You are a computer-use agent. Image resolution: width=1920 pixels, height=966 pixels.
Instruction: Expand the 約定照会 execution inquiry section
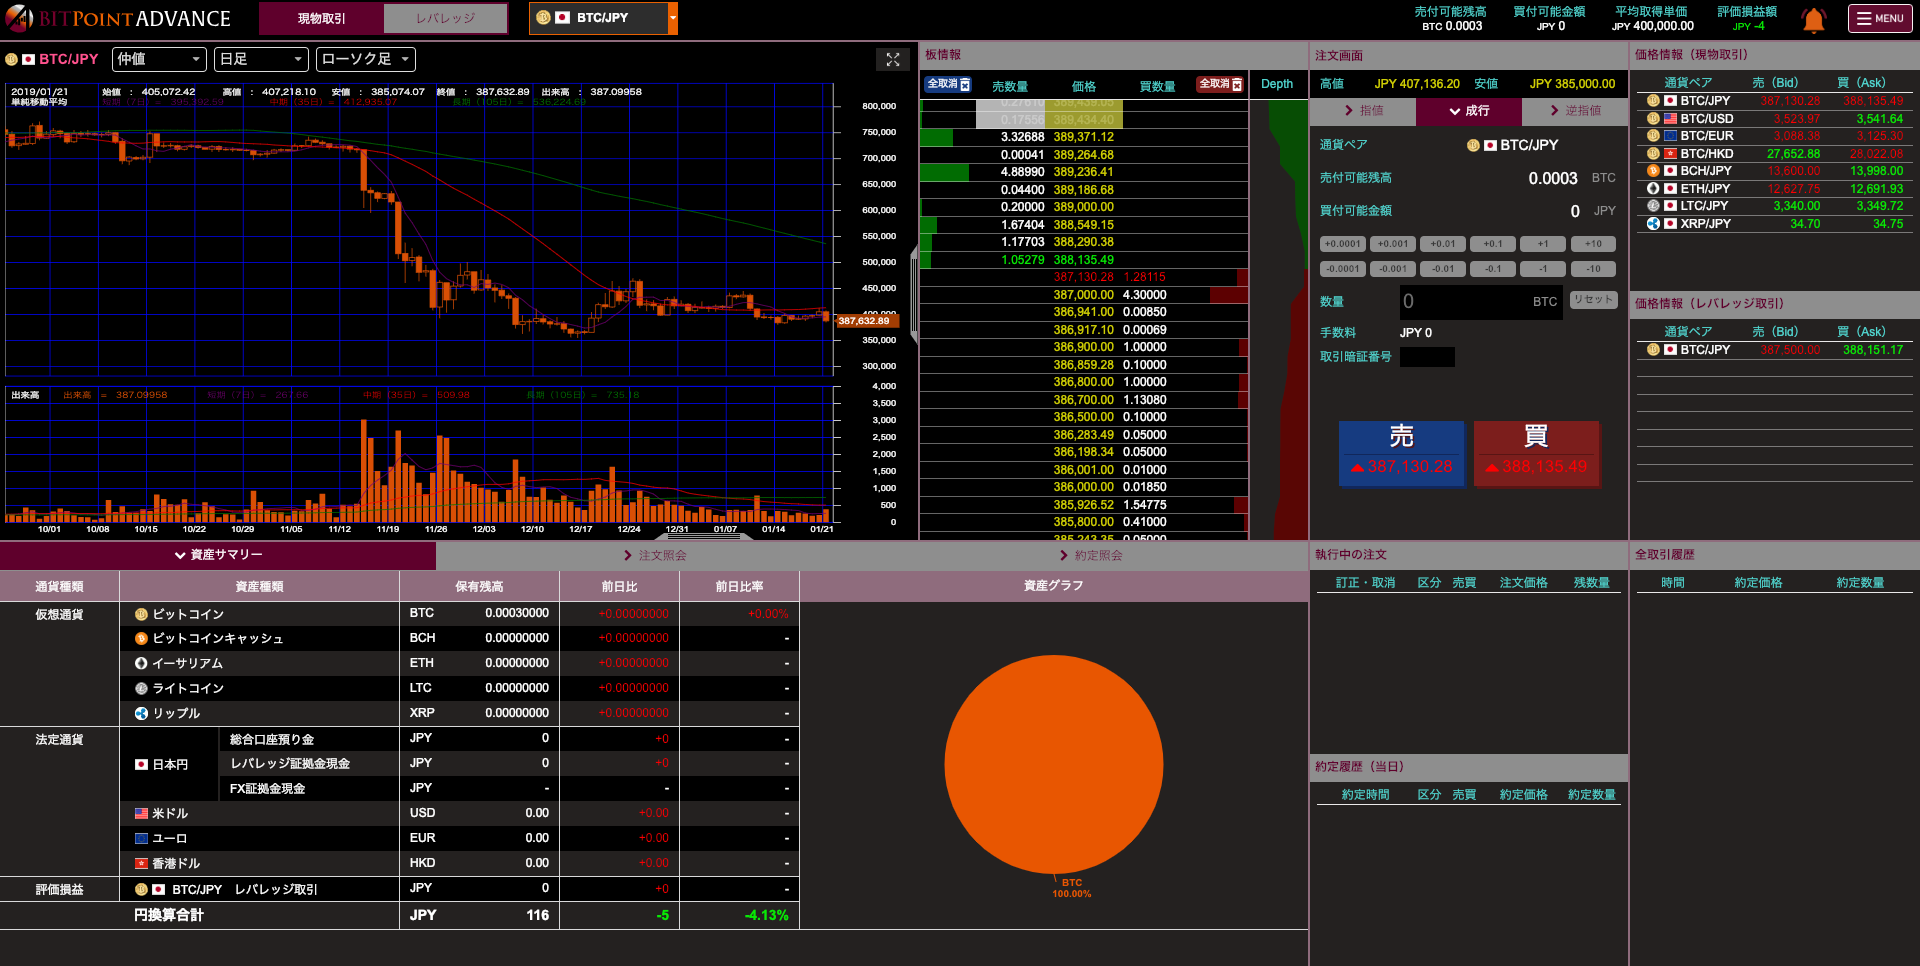click(1091, 556)
